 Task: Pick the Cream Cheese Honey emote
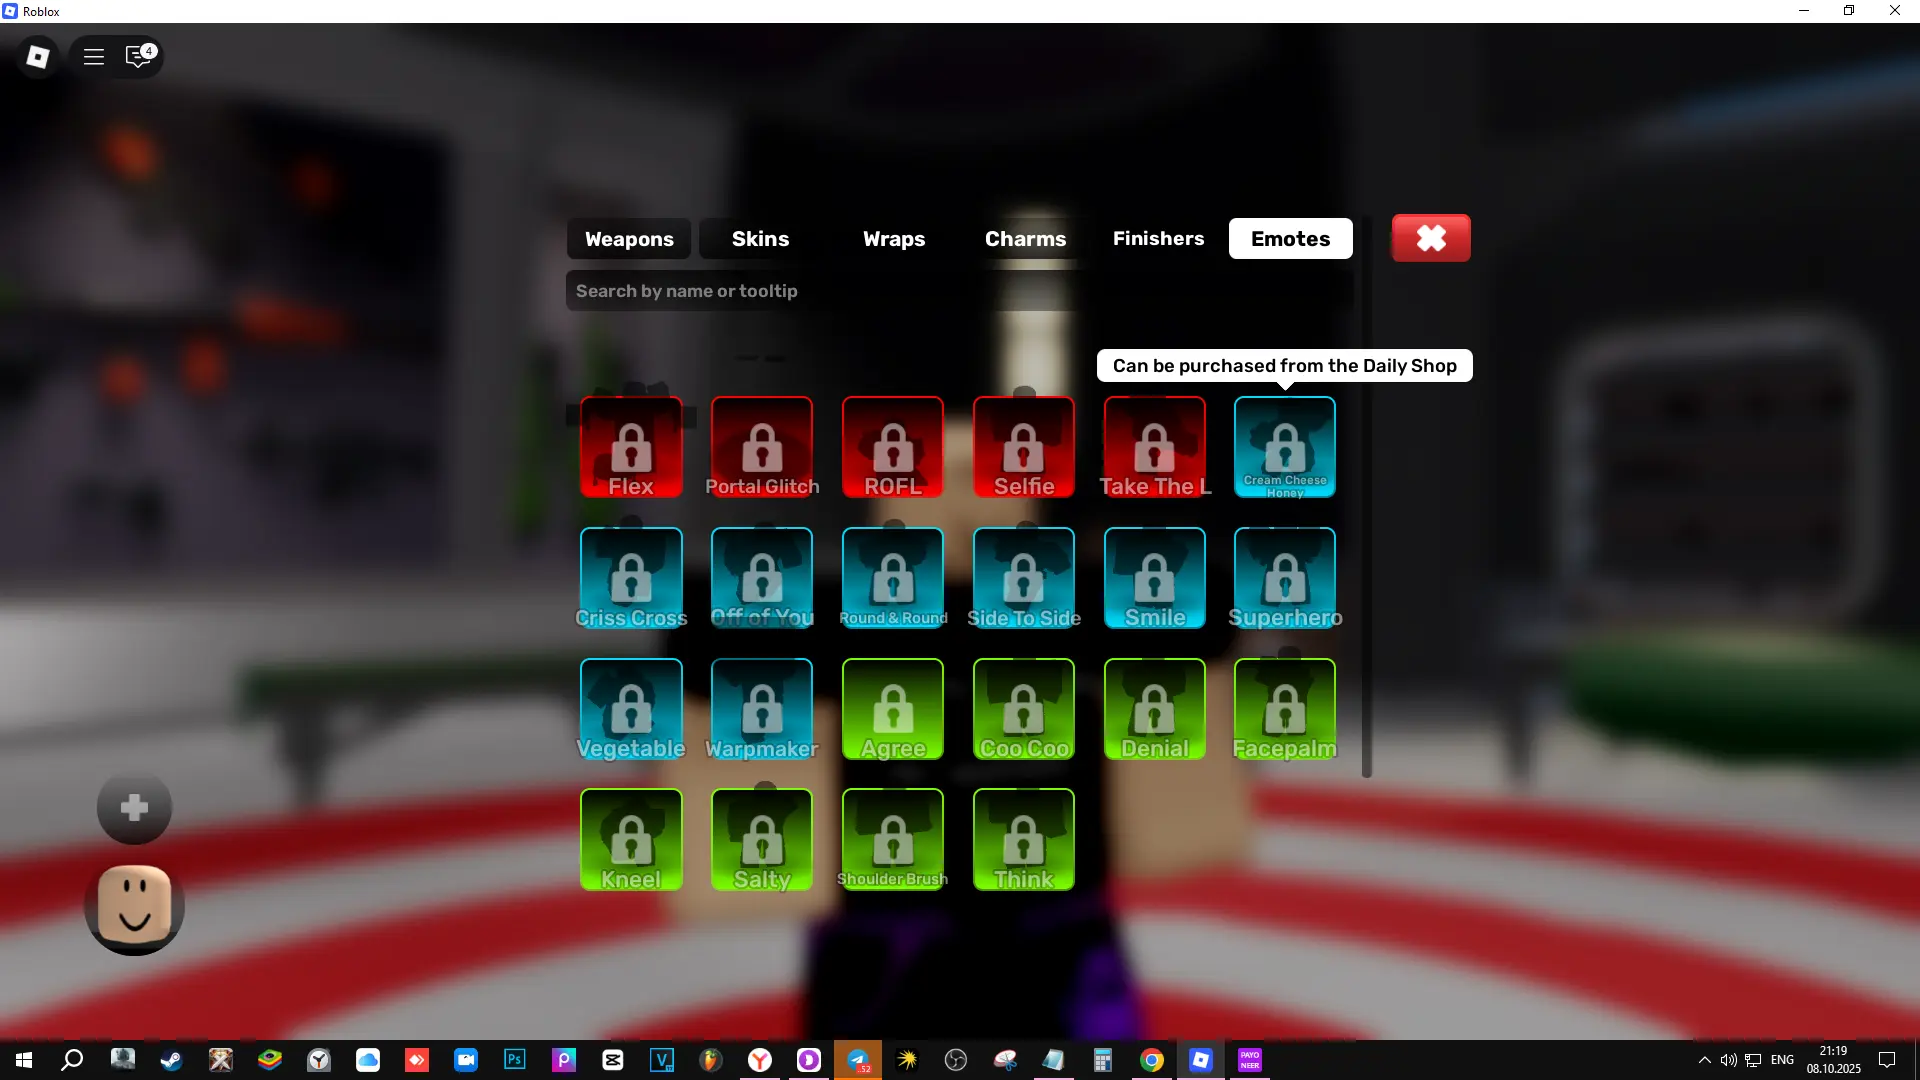tap(1285, 447)
